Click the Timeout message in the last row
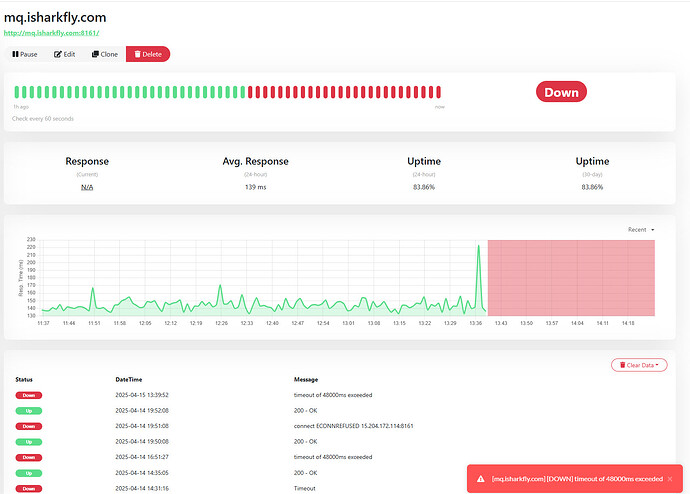The image size is (690, 494). [x=305, y=489]
